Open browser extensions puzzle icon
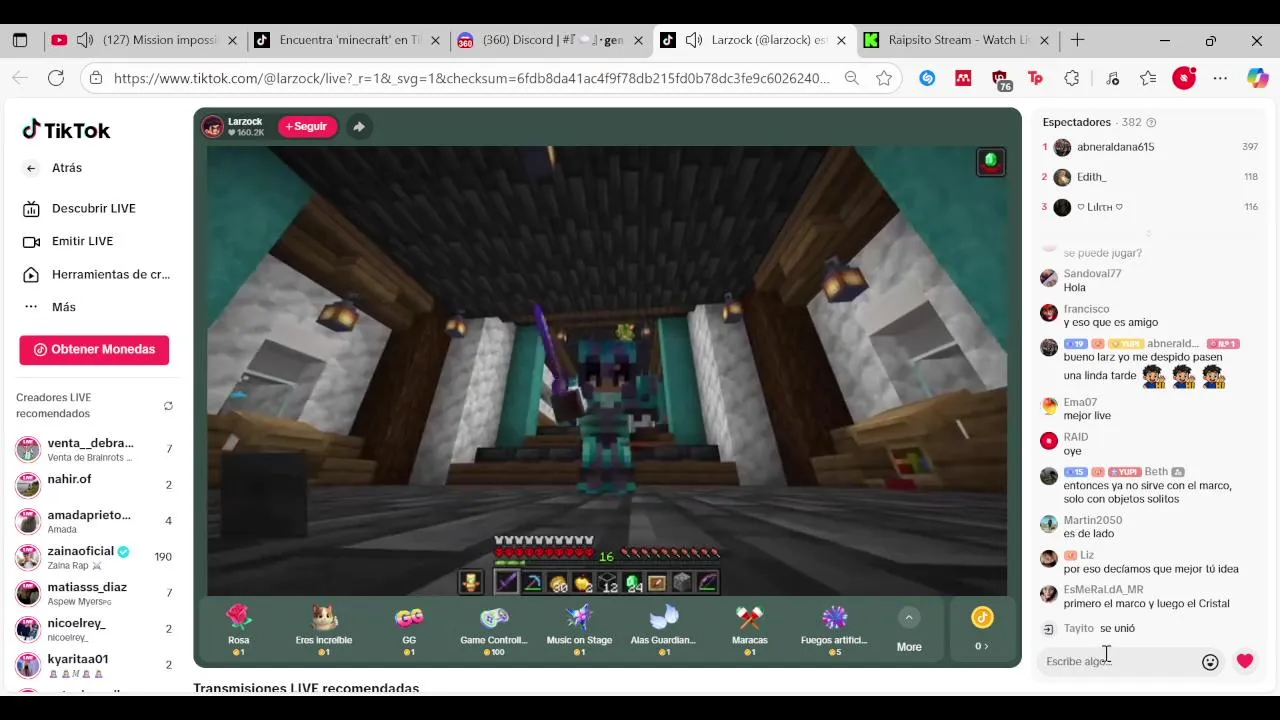The height and width of the screenshot is (720, 1280). tap(1072, 78)
